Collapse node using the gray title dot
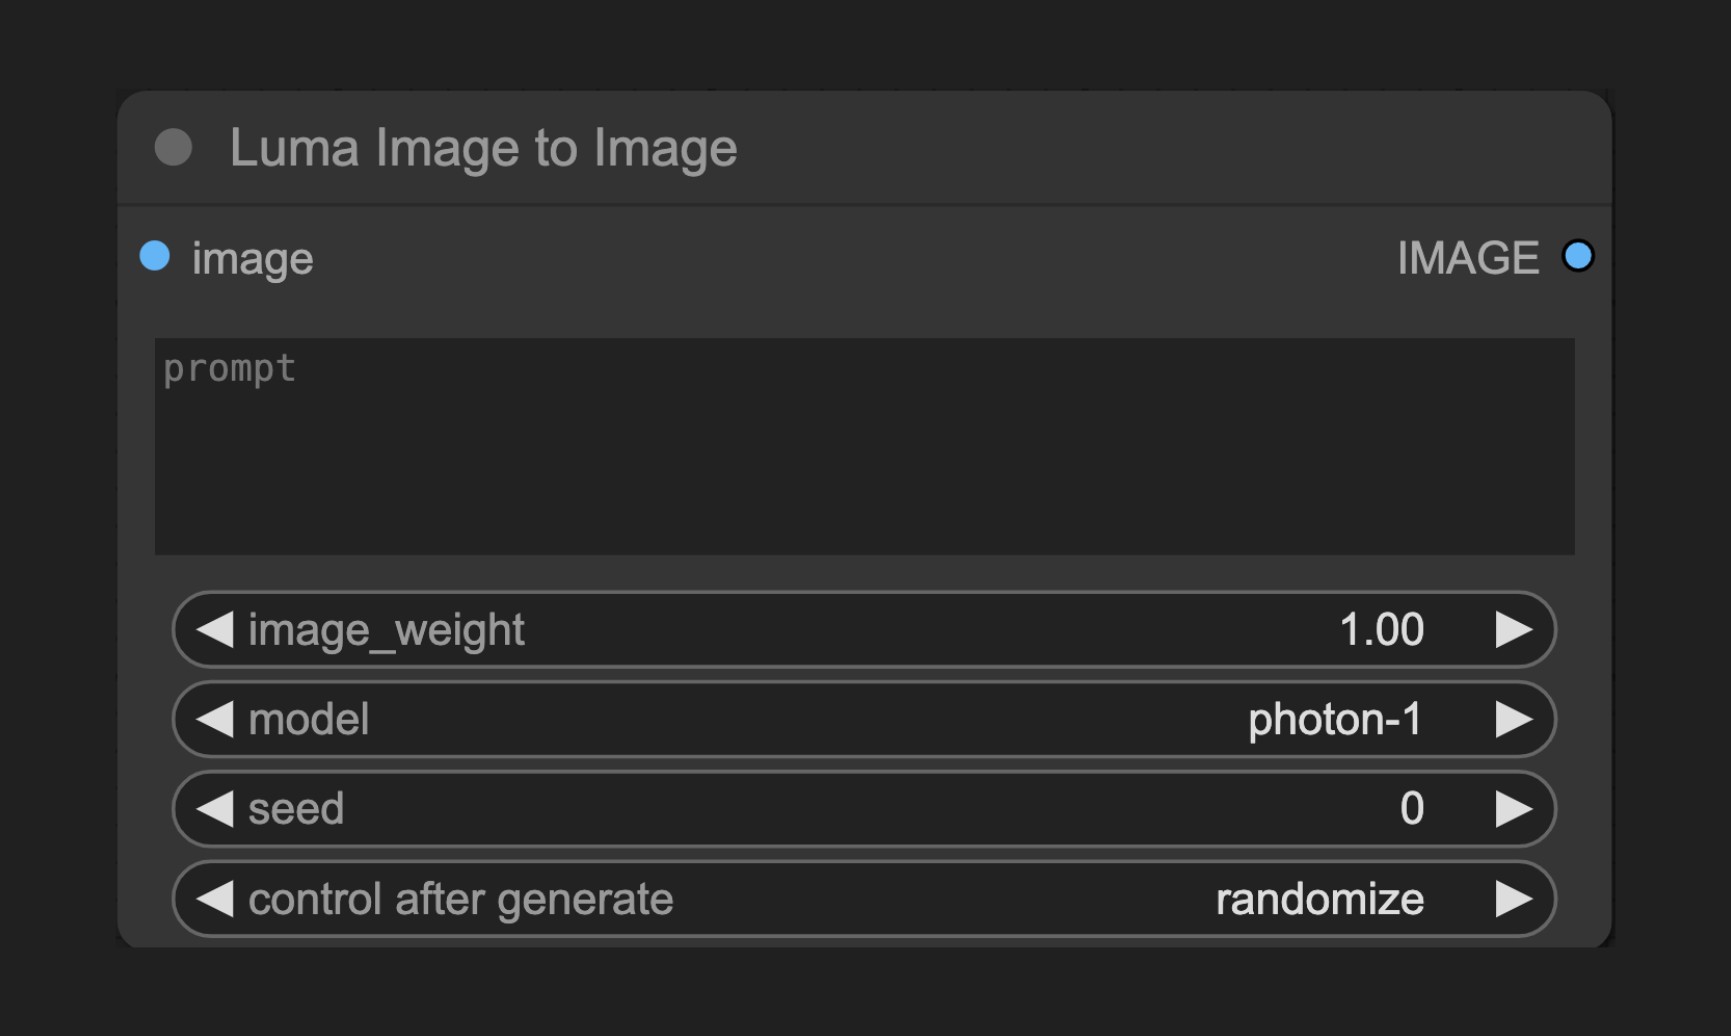Viewport: 1731px width, 1036px height. (173, 148)
